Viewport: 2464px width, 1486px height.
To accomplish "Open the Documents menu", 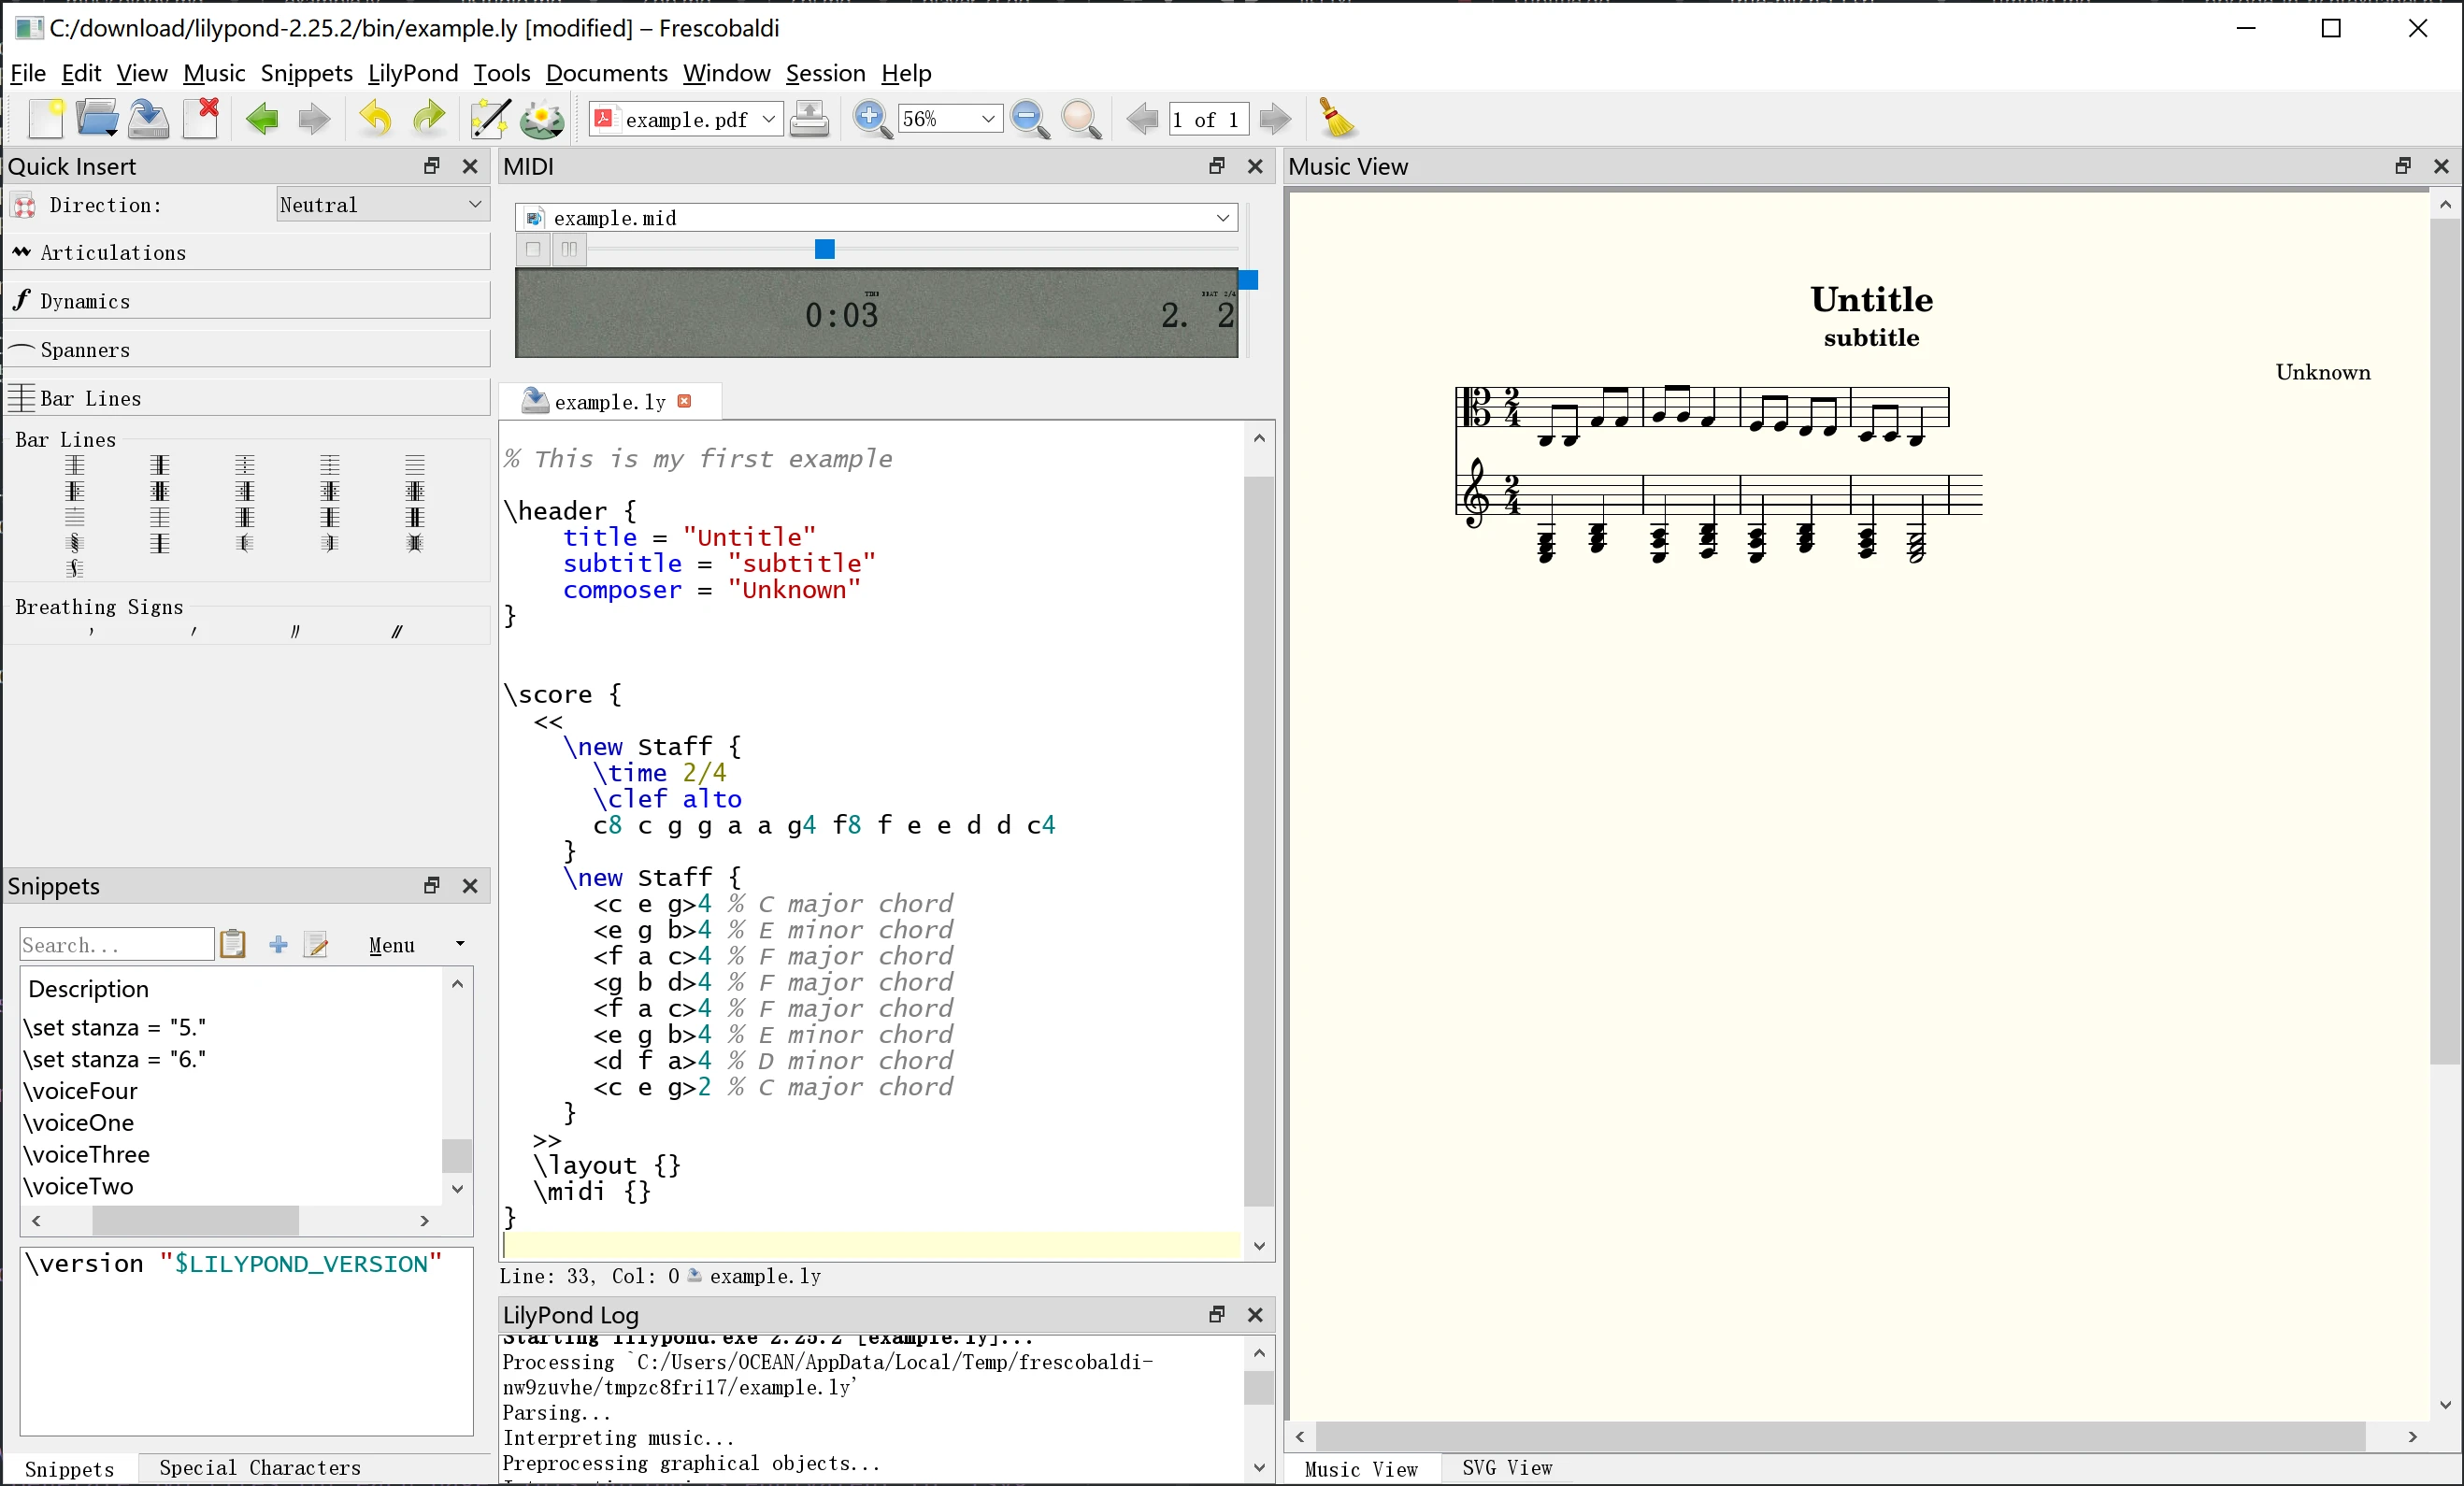I will click(x=604, y=72).
